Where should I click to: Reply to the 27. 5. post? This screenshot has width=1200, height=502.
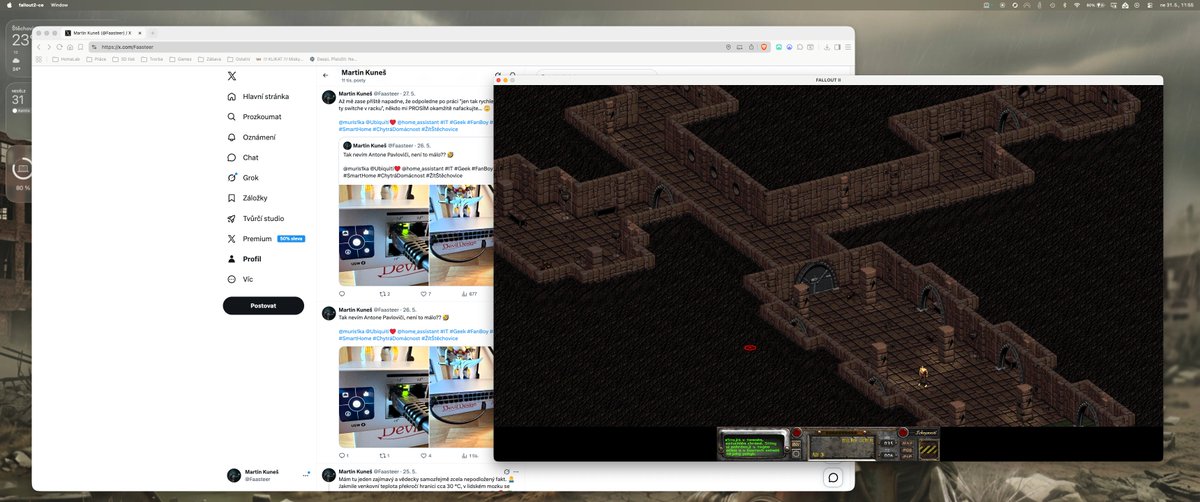pyautogui.click(x=342, y=294)
